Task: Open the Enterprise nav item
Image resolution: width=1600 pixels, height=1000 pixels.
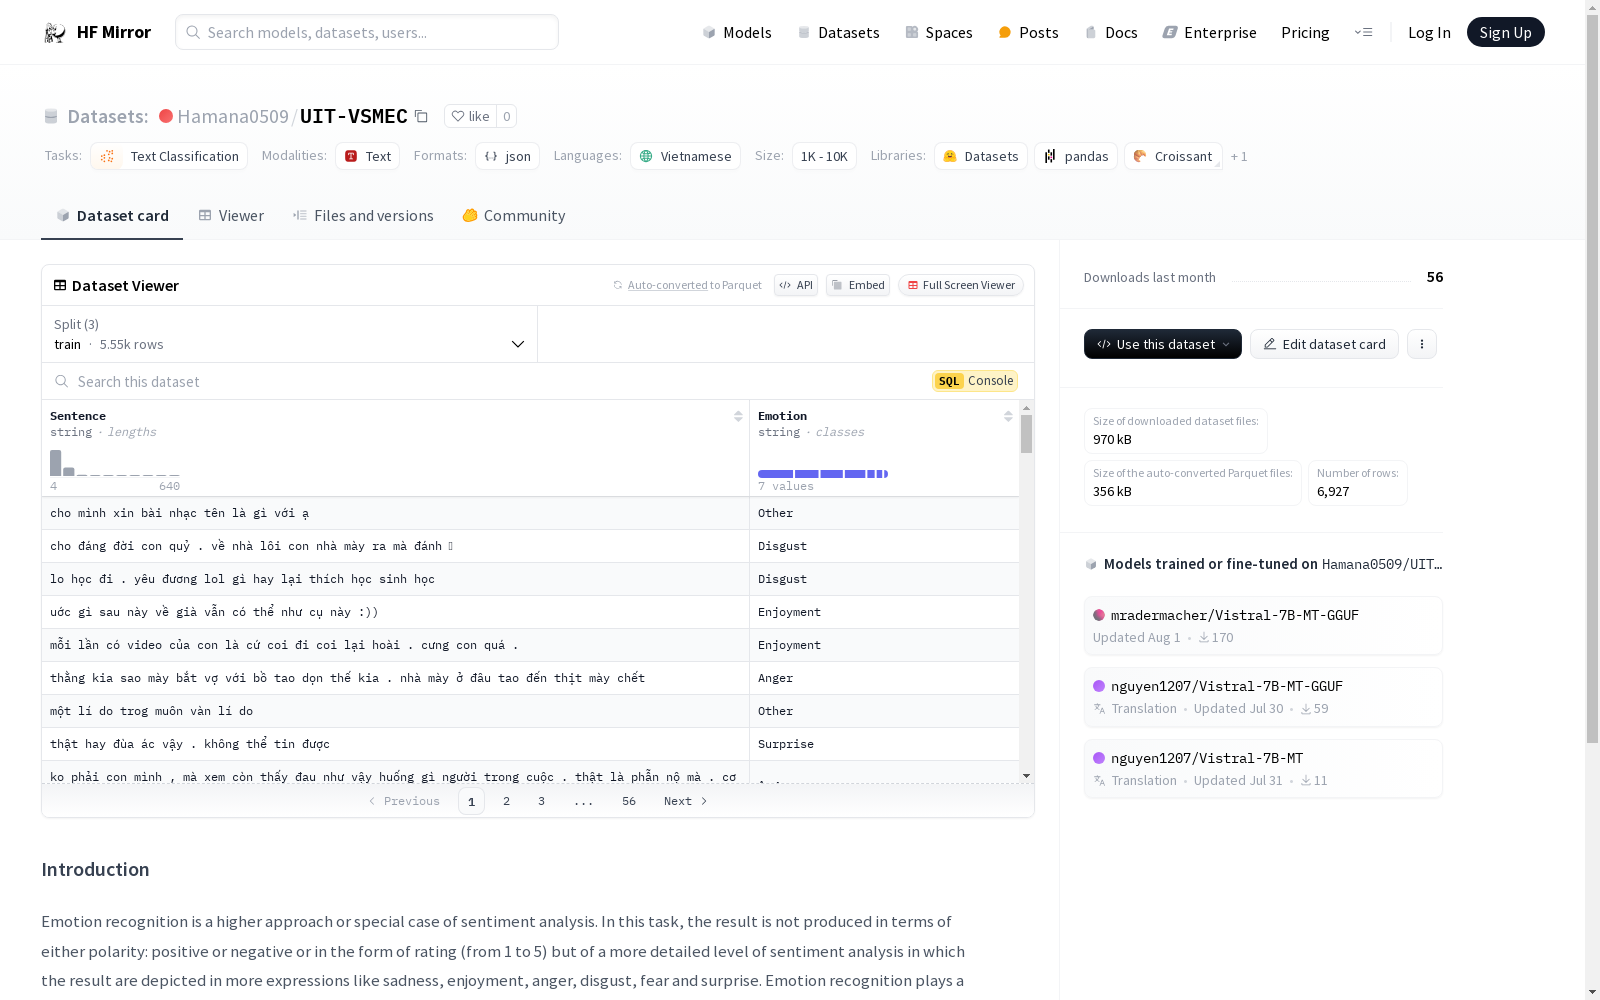Action: 1209,33
